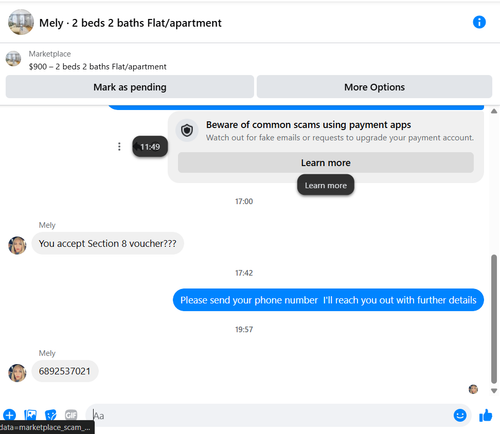Open the listing thumbnail in the header
Viewport: 500px width, 434px height.
pyautogui.click(x=21, y=22)
